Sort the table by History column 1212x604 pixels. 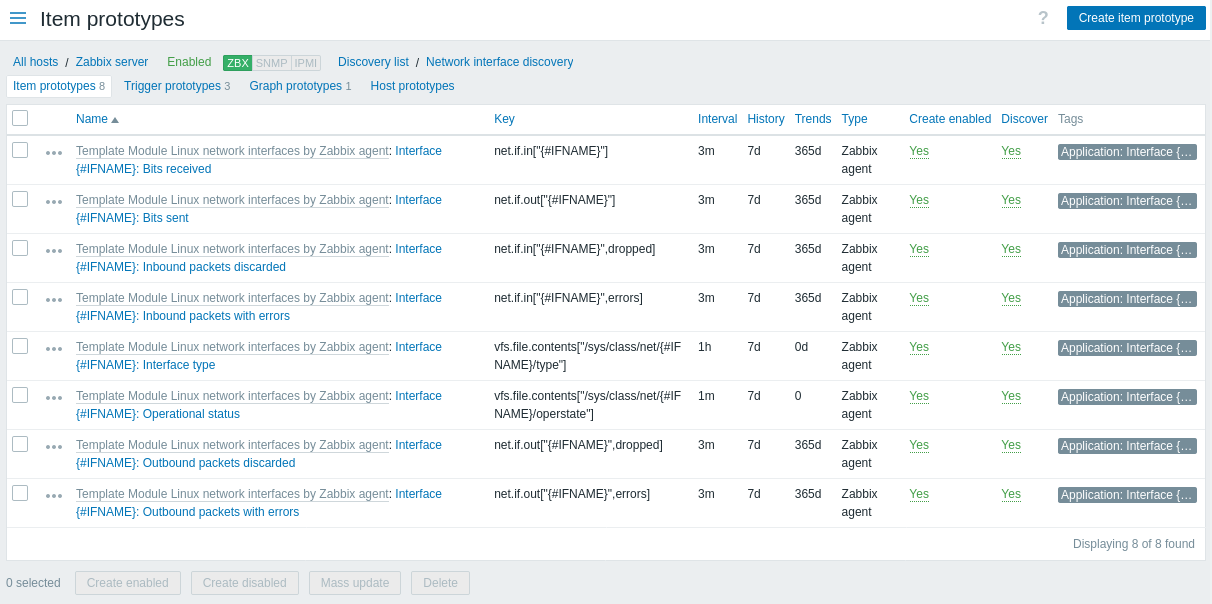(x=766, y=119)
